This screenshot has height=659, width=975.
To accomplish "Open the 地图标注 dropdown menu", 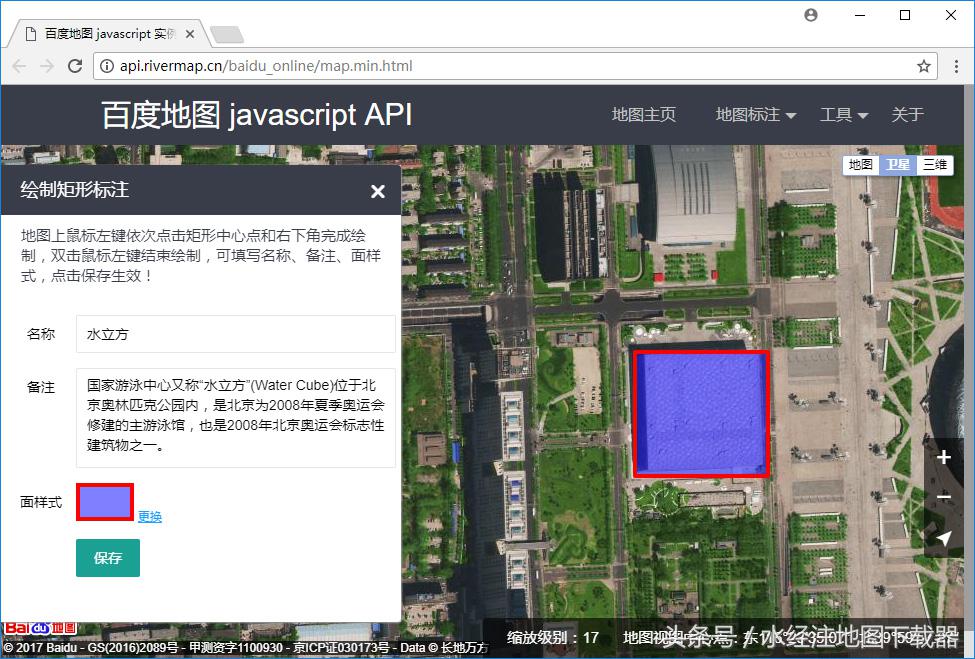I will (x=748, y=114).
